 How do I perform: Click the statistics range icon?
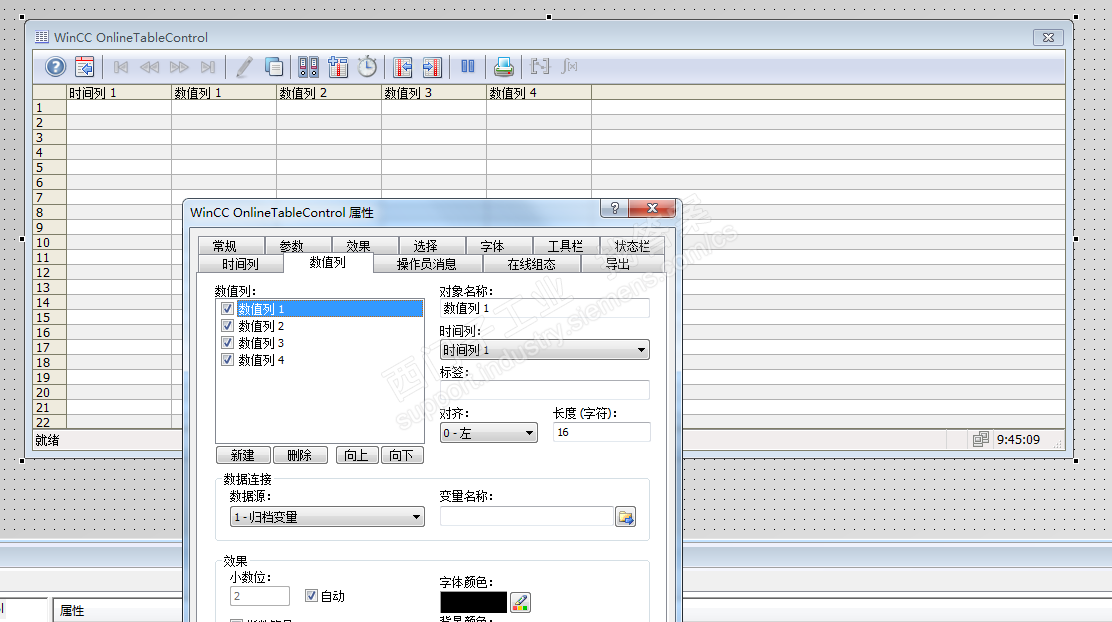(540, 67)
